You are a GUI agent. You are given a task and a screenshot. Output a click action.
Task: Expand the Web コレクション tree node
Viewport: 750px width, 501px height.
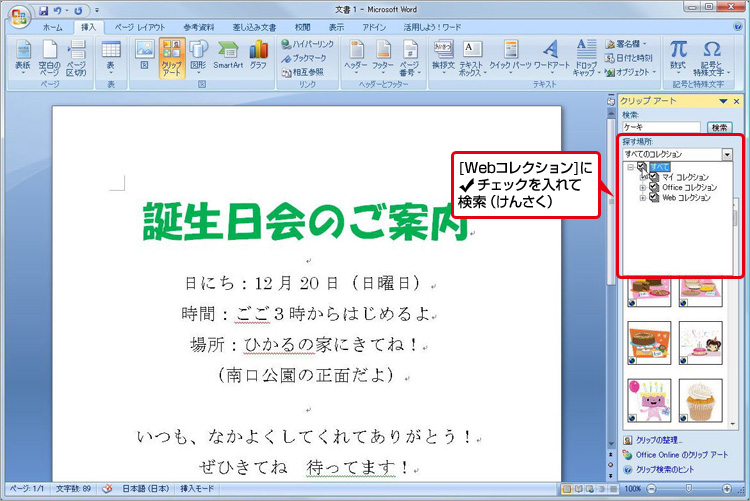point(643,198)
